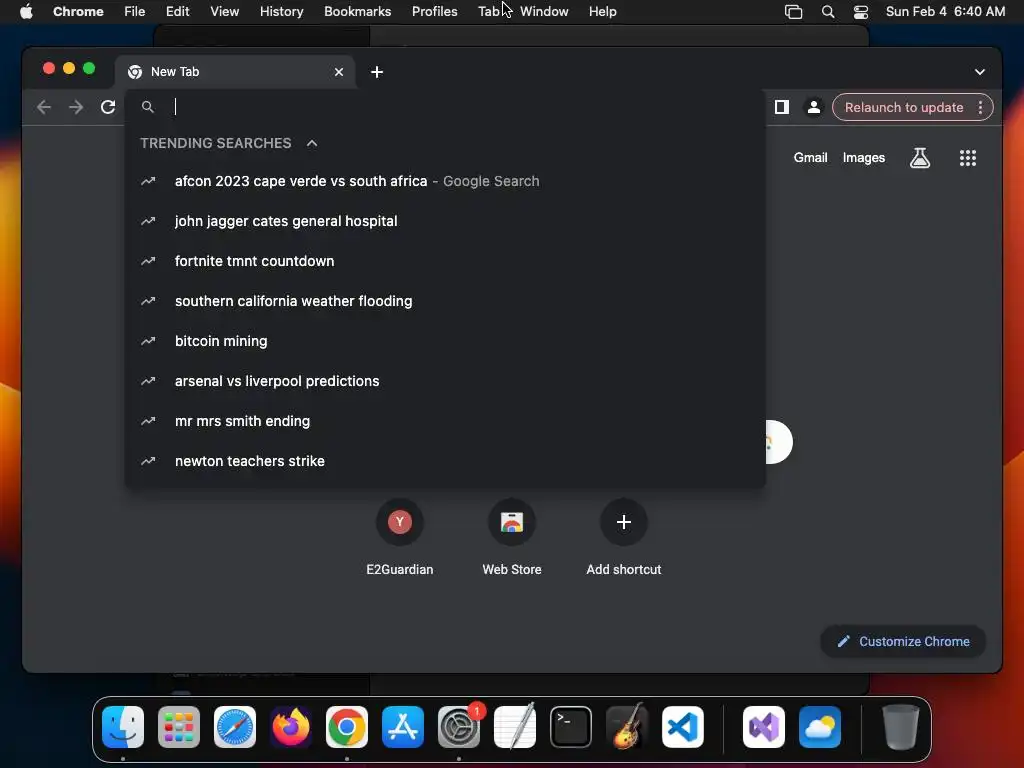The height and width of the screenshot is (768, 1024).
Task: Open the Images link
Action: [864, 158]
